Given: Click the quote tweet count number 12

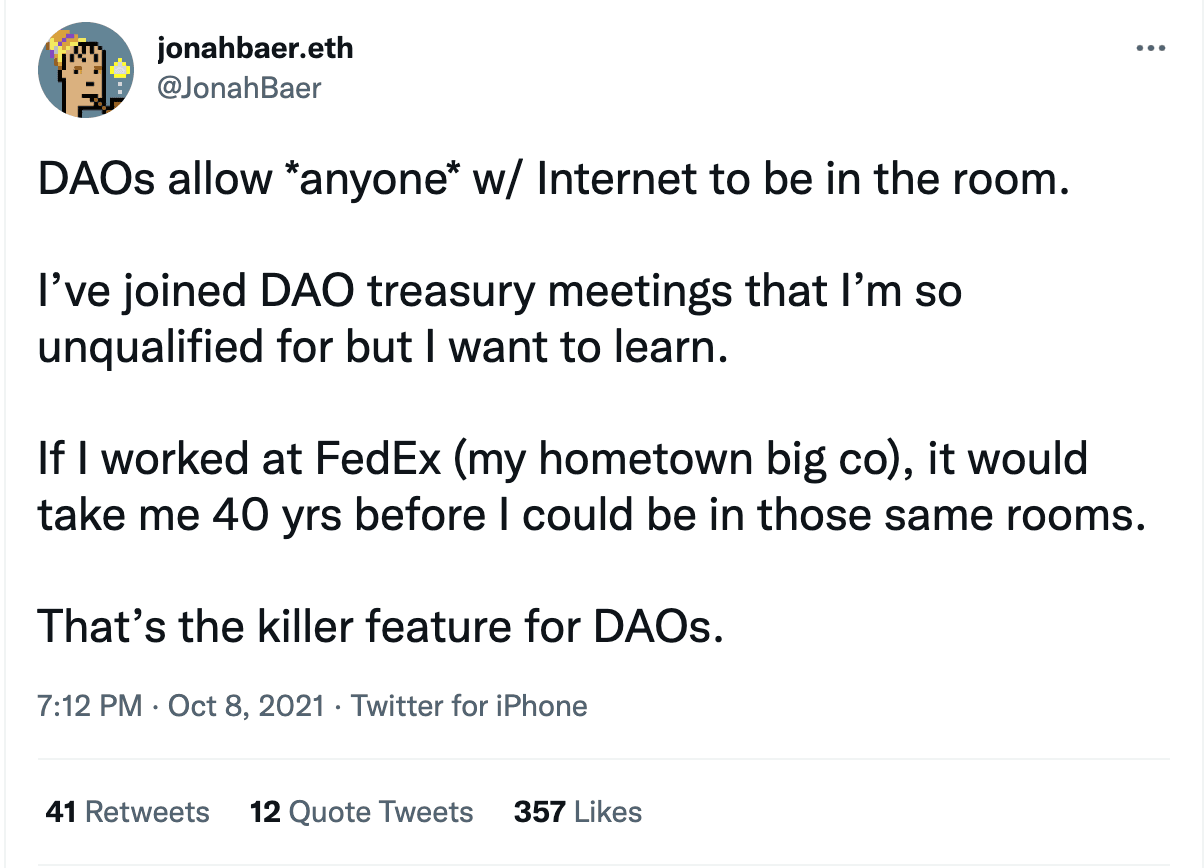Looking at the screenshot, I should (x=264, y=811).
